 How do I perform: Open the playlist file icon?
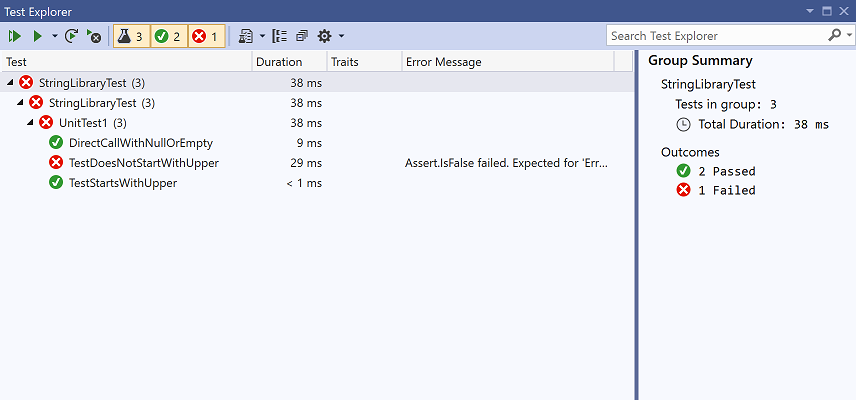point(246,36)
